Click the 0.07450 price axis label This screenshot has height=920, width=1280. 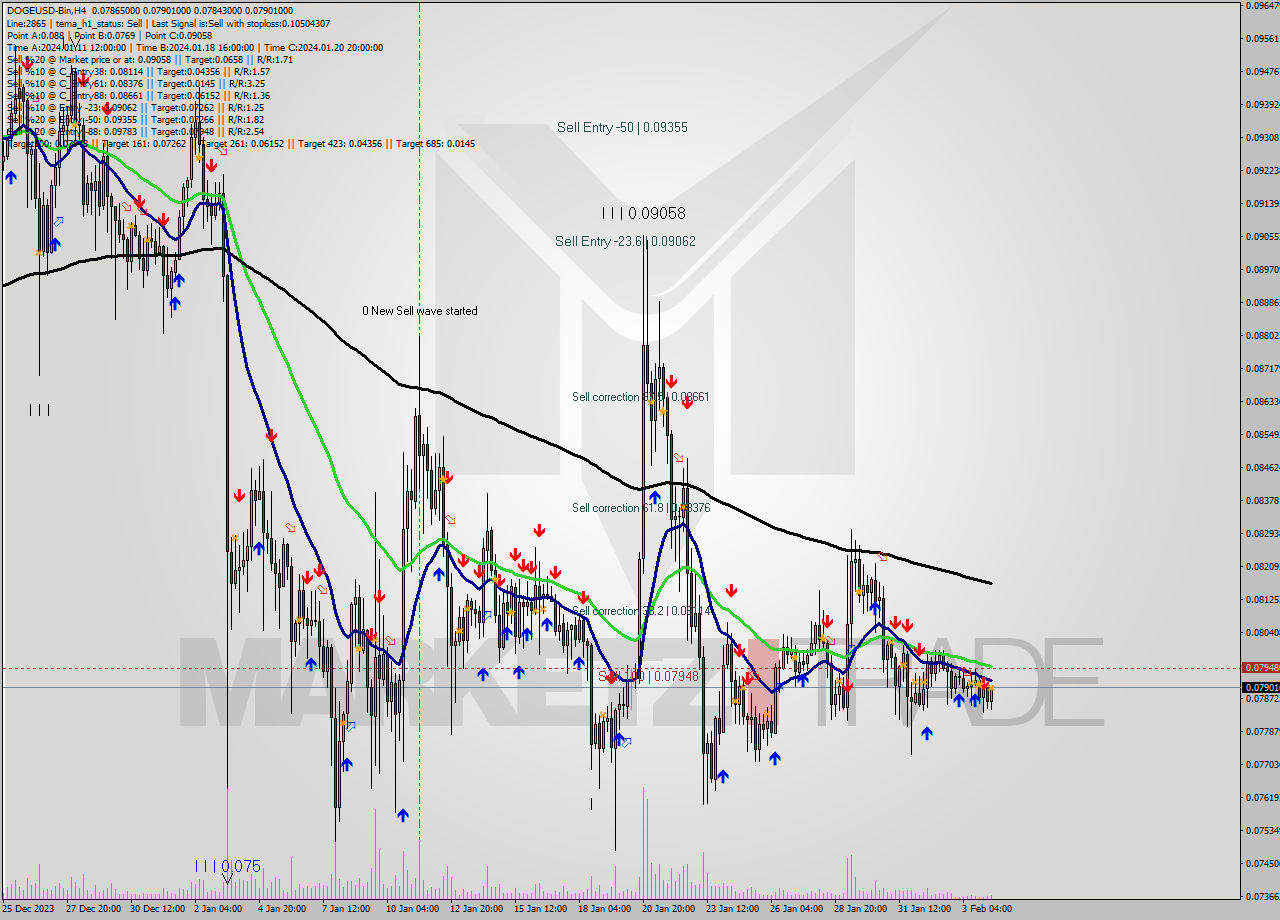pos(1261,863)
